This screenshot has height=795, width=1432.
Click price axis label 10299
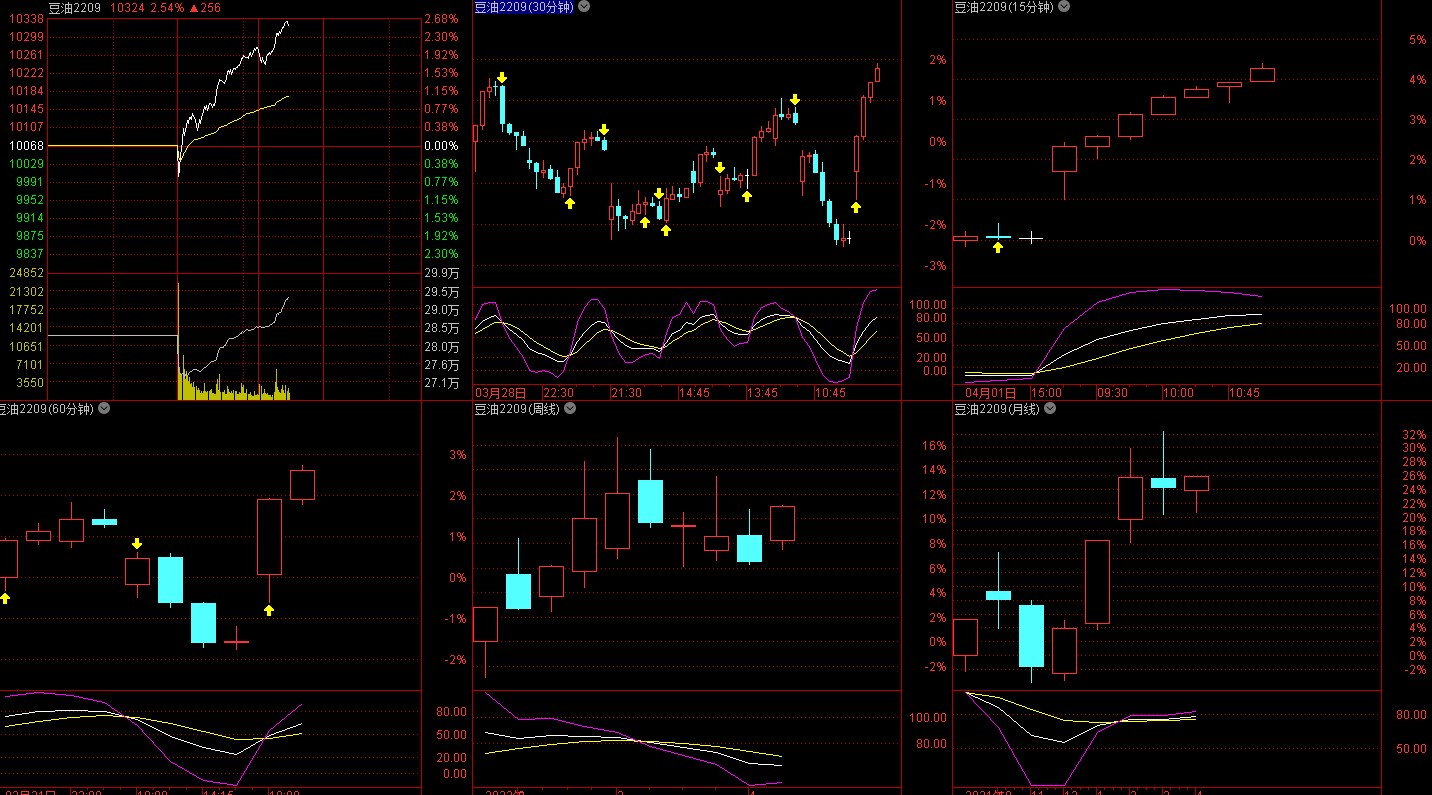point(26,37)
